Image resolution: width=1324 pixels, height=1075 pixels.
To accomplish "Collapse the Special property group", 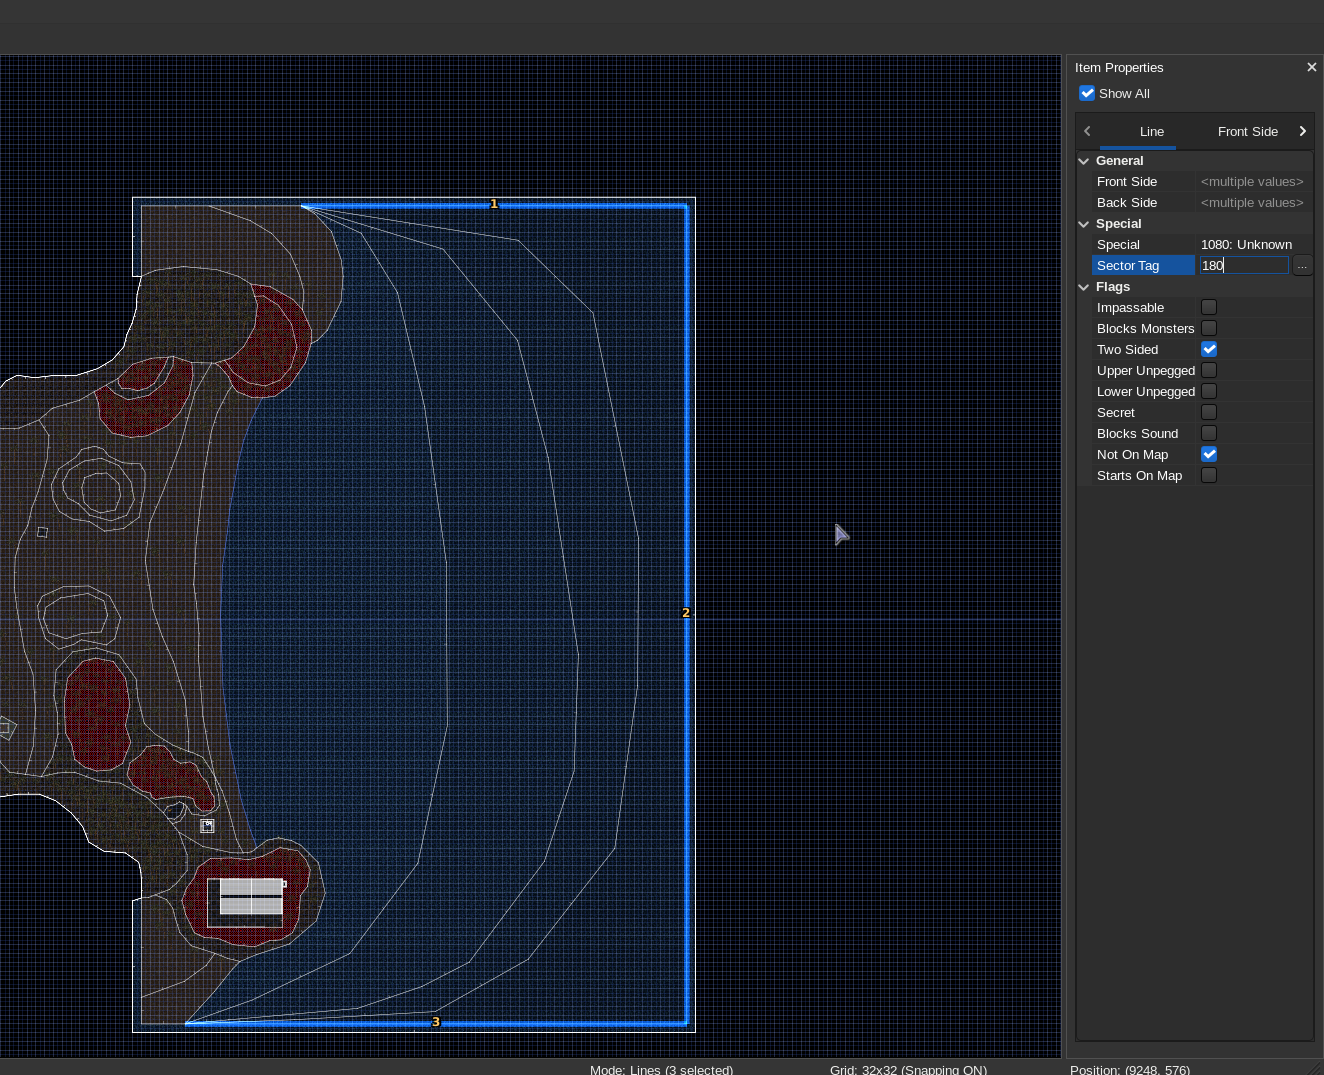I will pyautogui.click(x=1084, y=224).
